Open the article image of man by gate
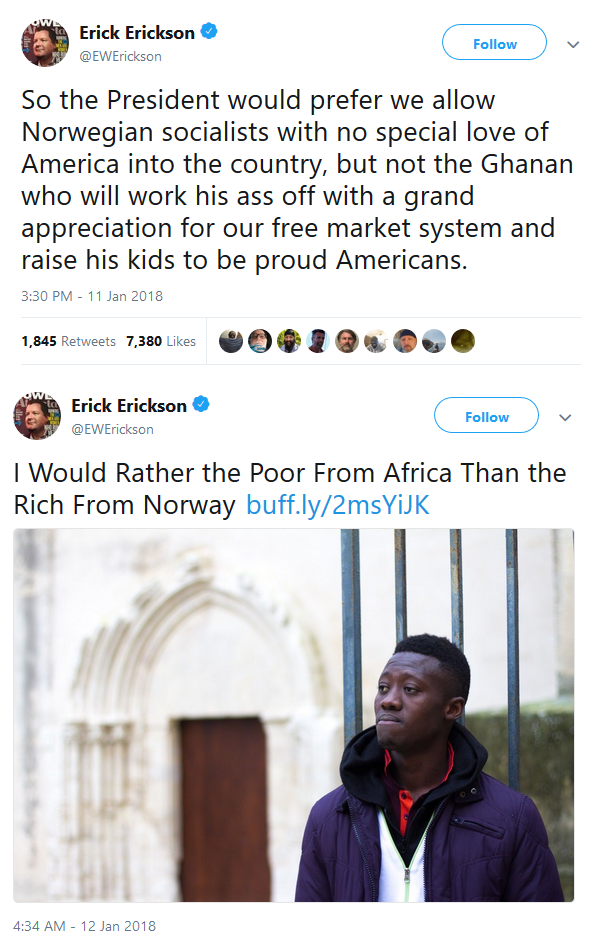611x945 pixels. [293, 715]
